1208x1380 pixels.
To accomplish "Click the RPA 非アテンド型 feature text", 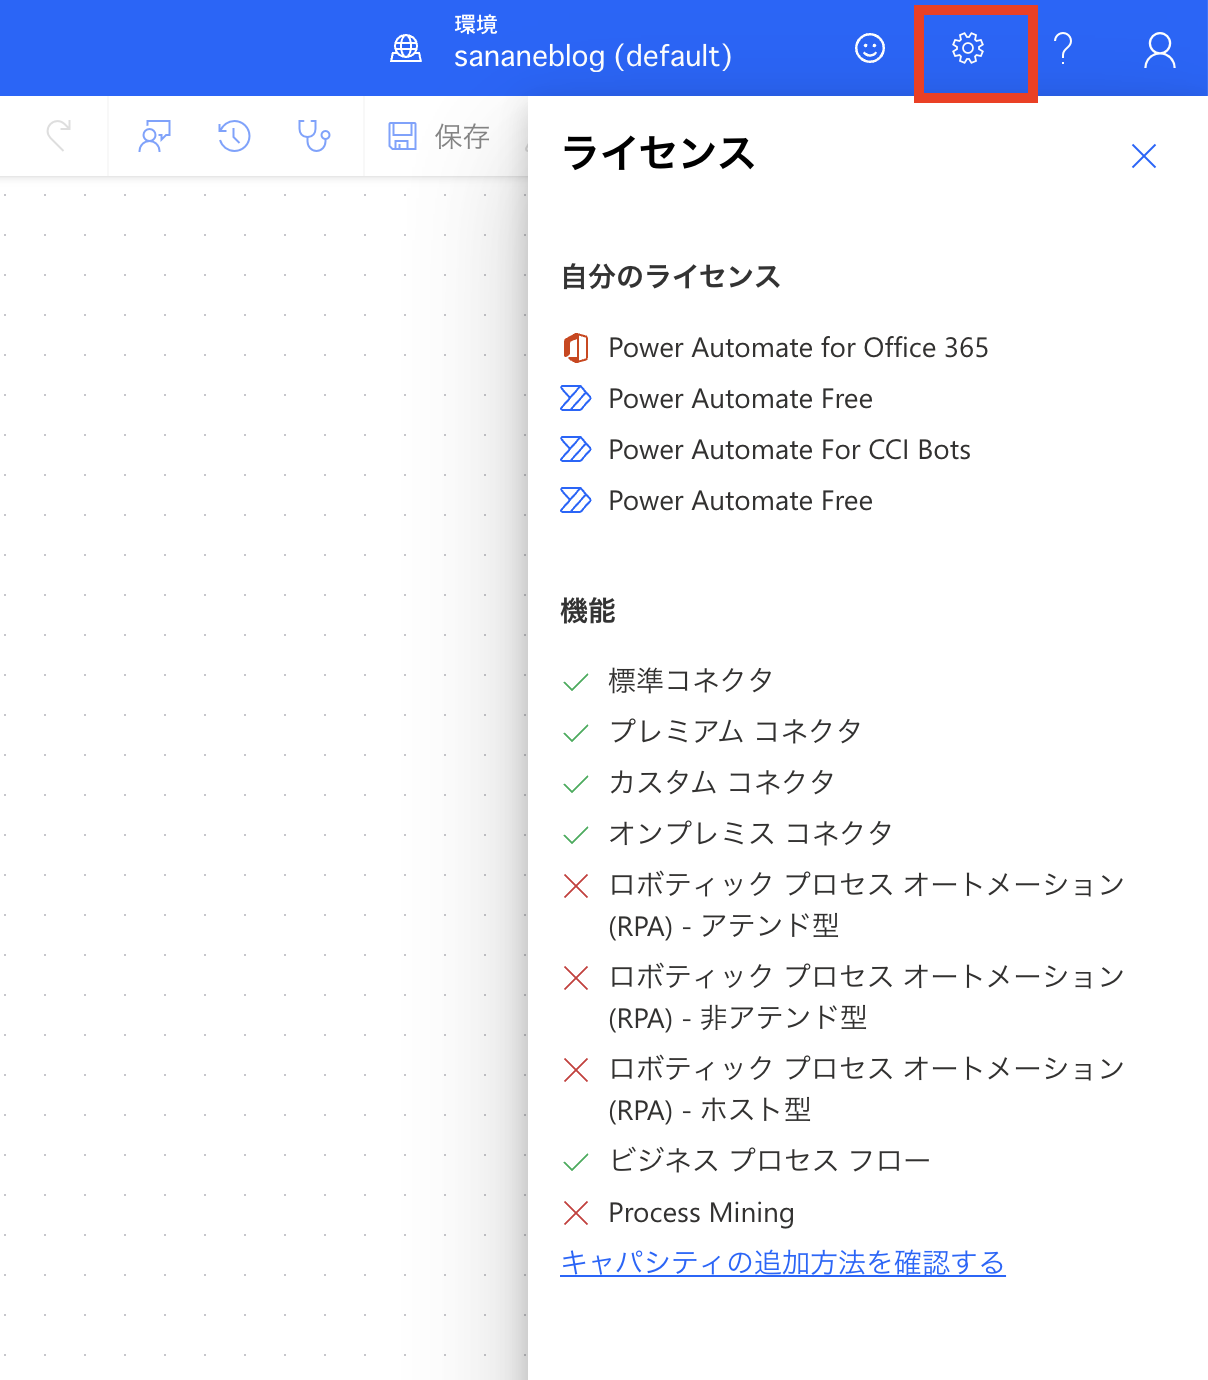I will tap(866, 997).
